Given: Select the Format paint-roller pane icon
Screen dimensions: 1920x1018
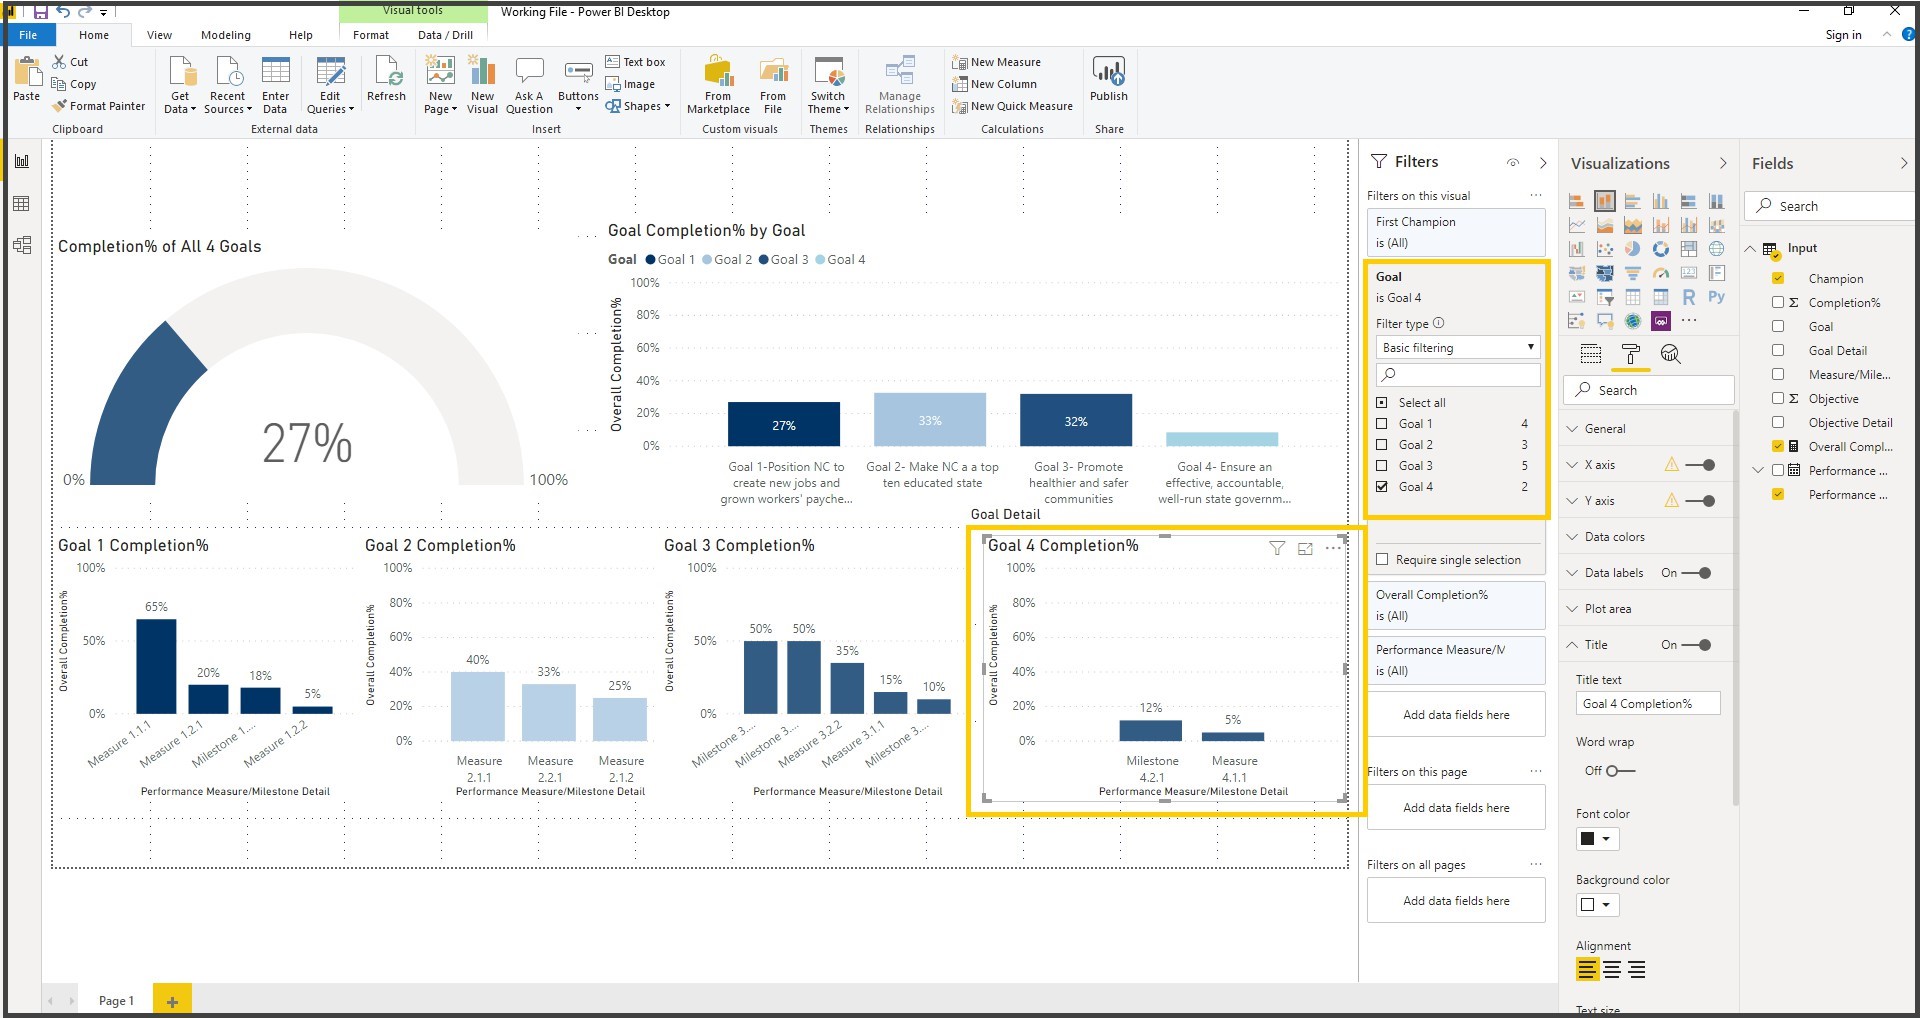Looking at the screenshot, I should [1630, 354].
